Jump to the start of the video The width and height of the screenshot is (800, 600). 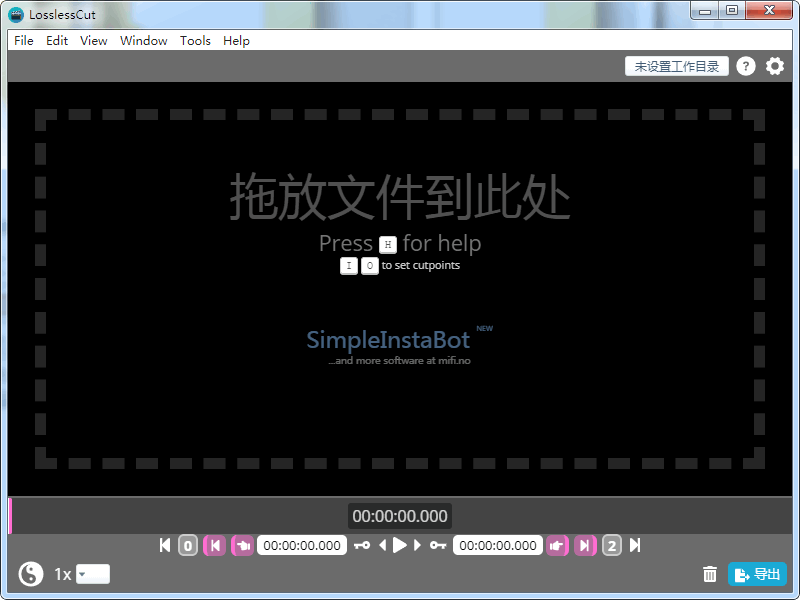(165, 545)
